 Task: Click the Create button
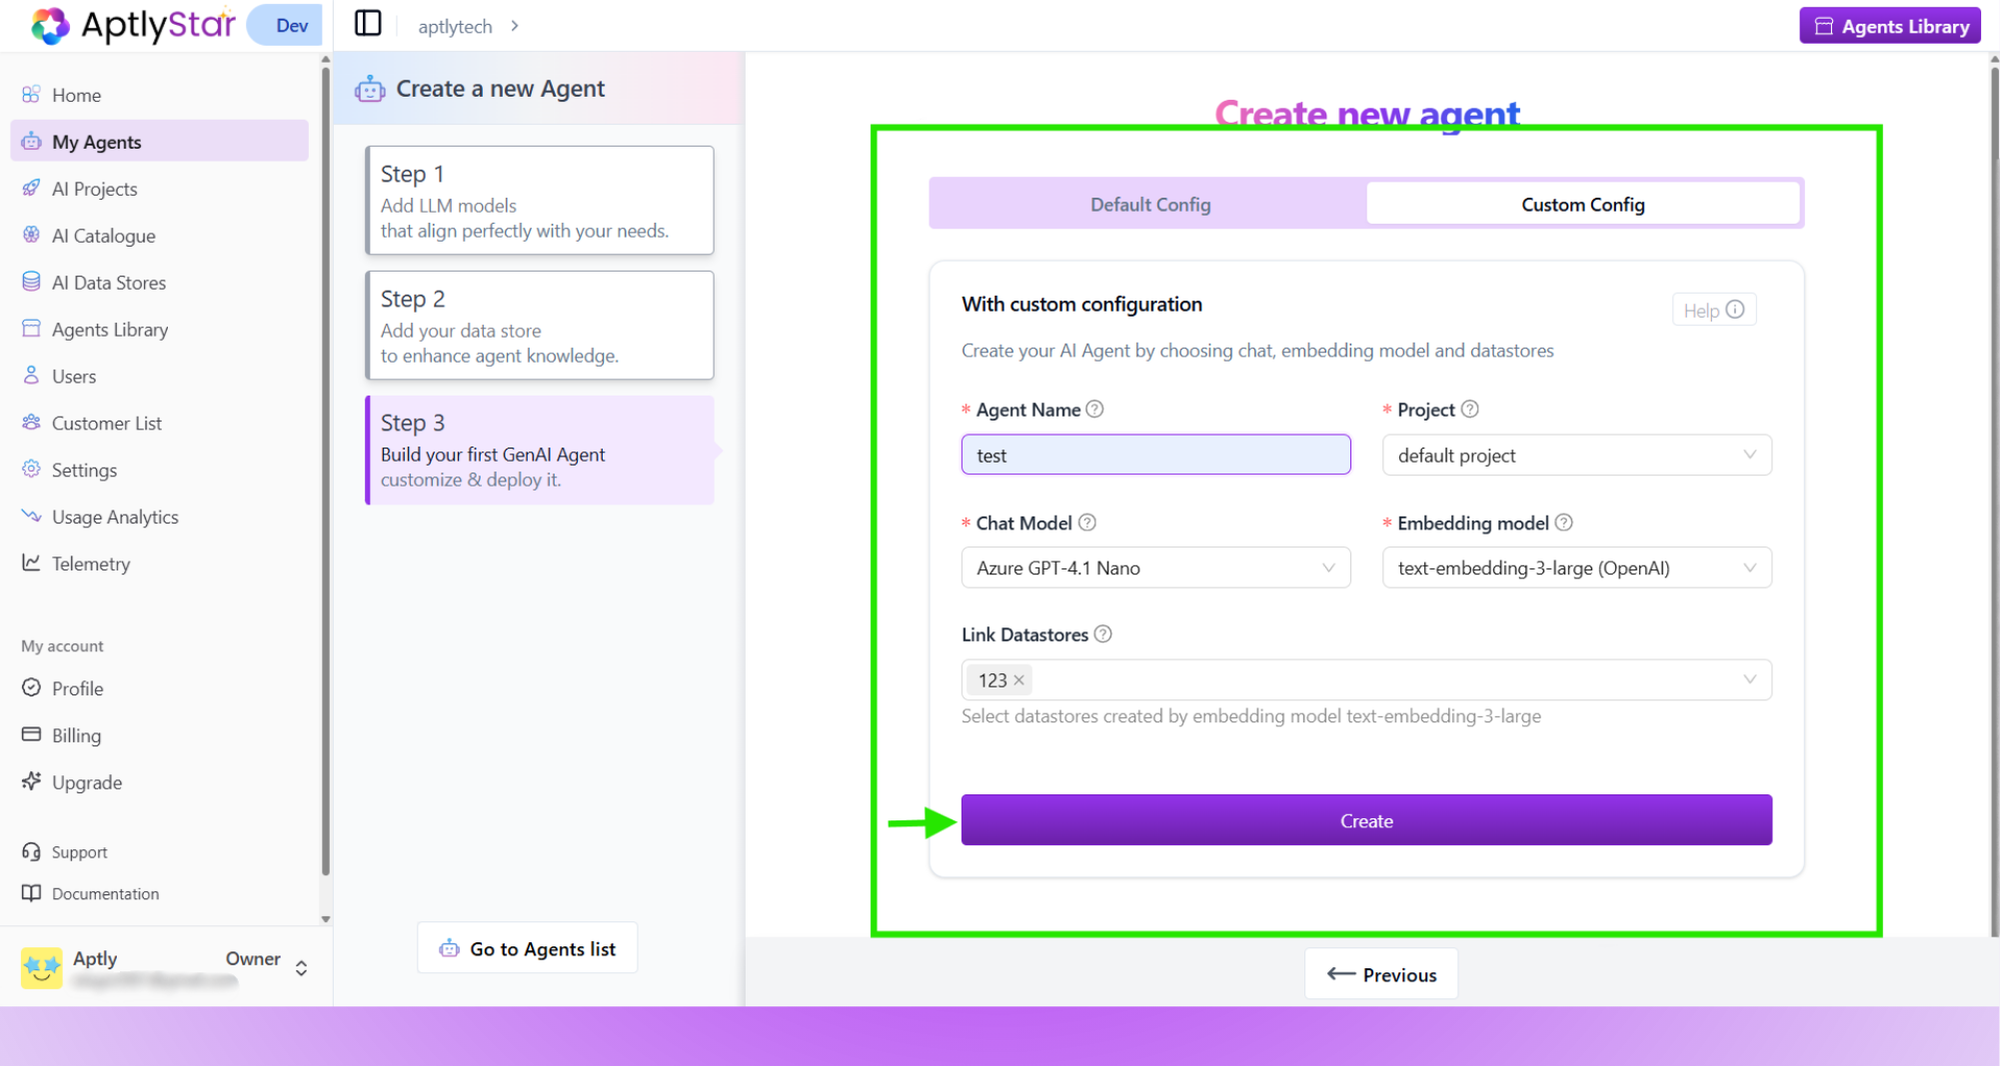[x=1366, y=820]
